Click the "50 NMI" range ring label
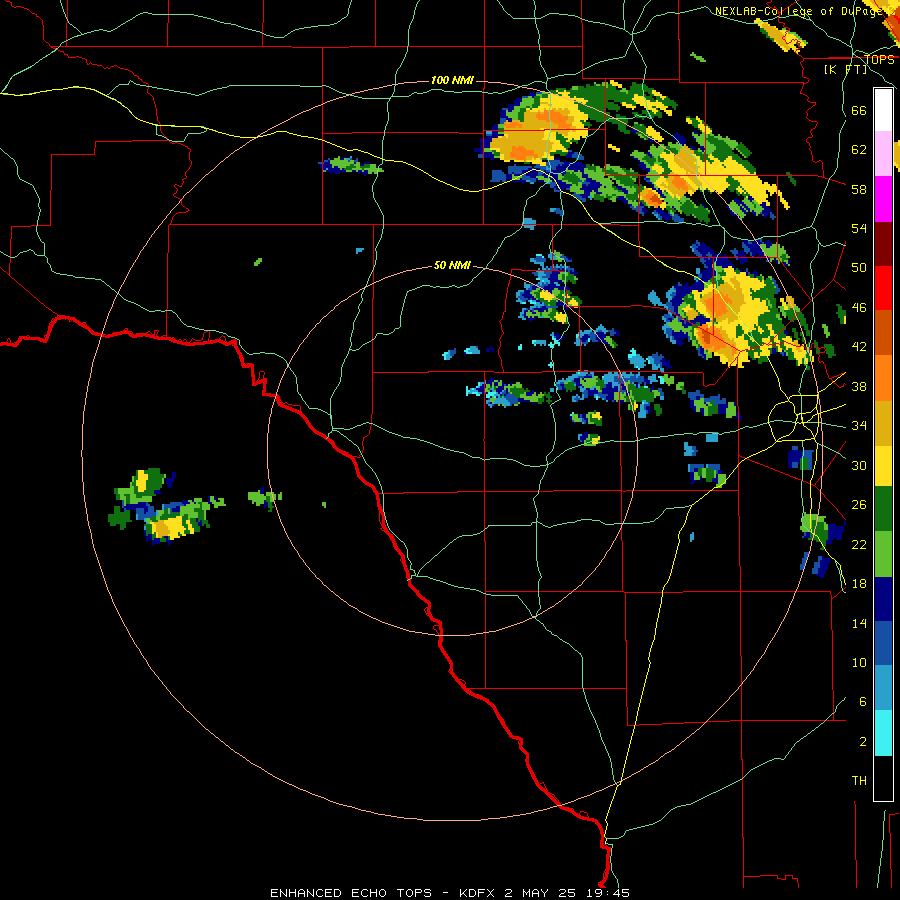The height and width of the screenshot is (900, 900). click(x=452, y=265)
